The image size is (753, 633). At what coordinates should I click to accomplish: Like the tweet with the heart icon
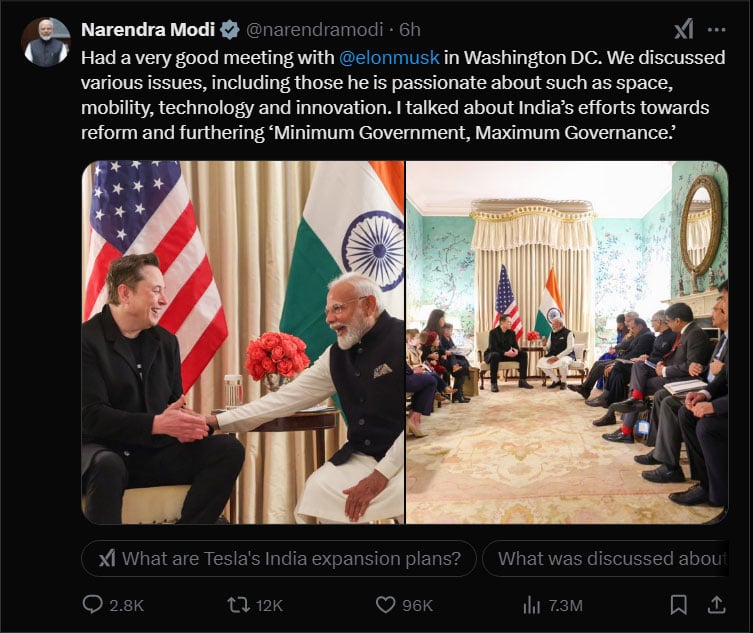click(x=386, y=605)
